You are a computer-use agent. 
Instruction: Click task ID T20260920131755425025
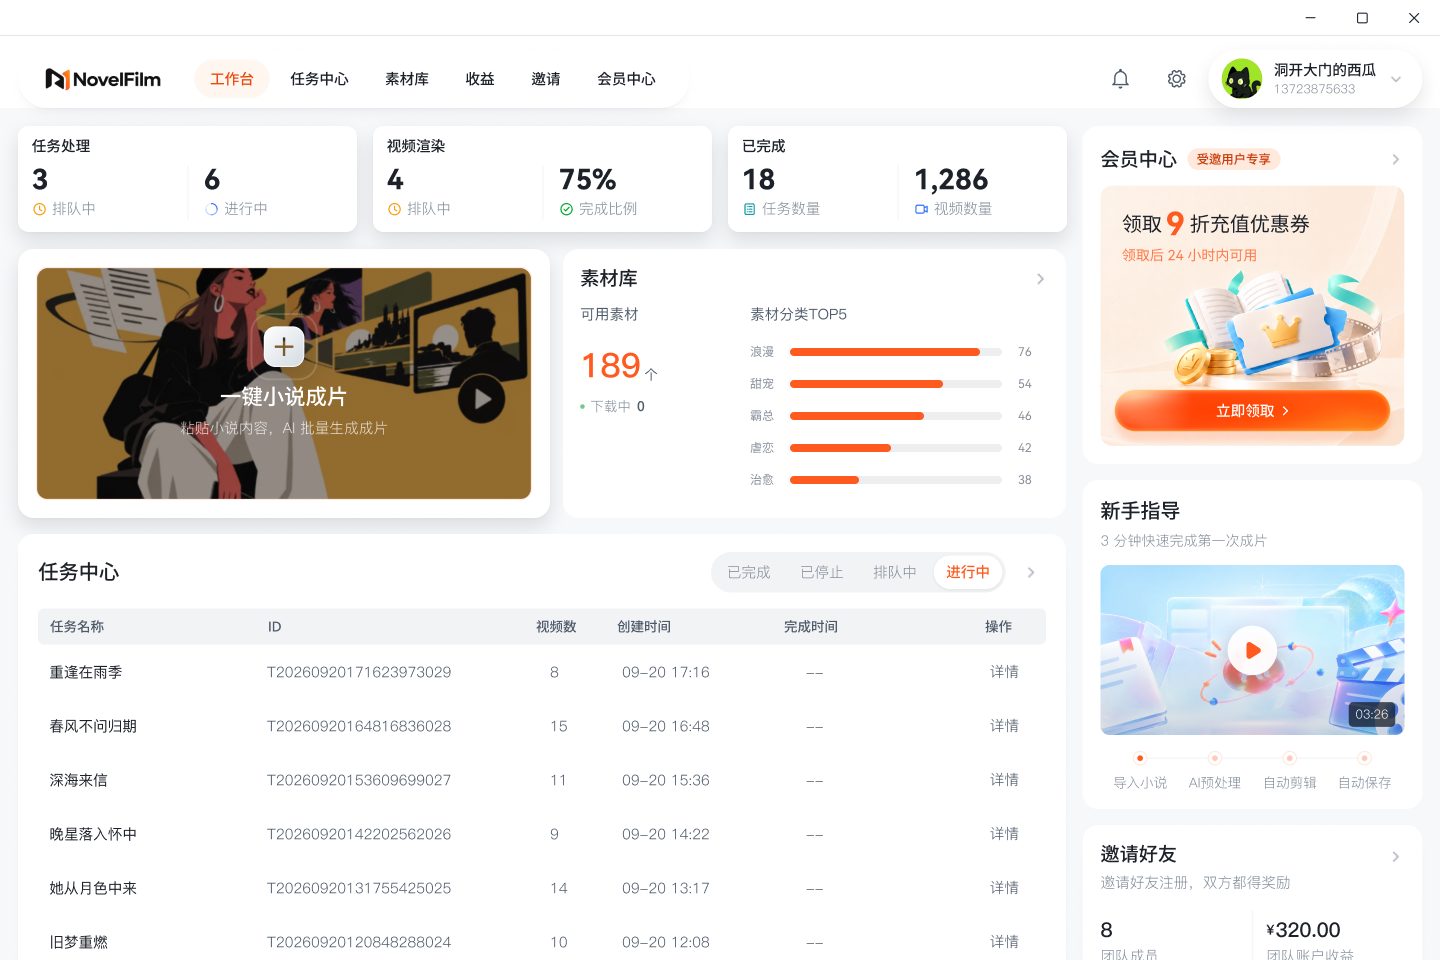(359, 888)
